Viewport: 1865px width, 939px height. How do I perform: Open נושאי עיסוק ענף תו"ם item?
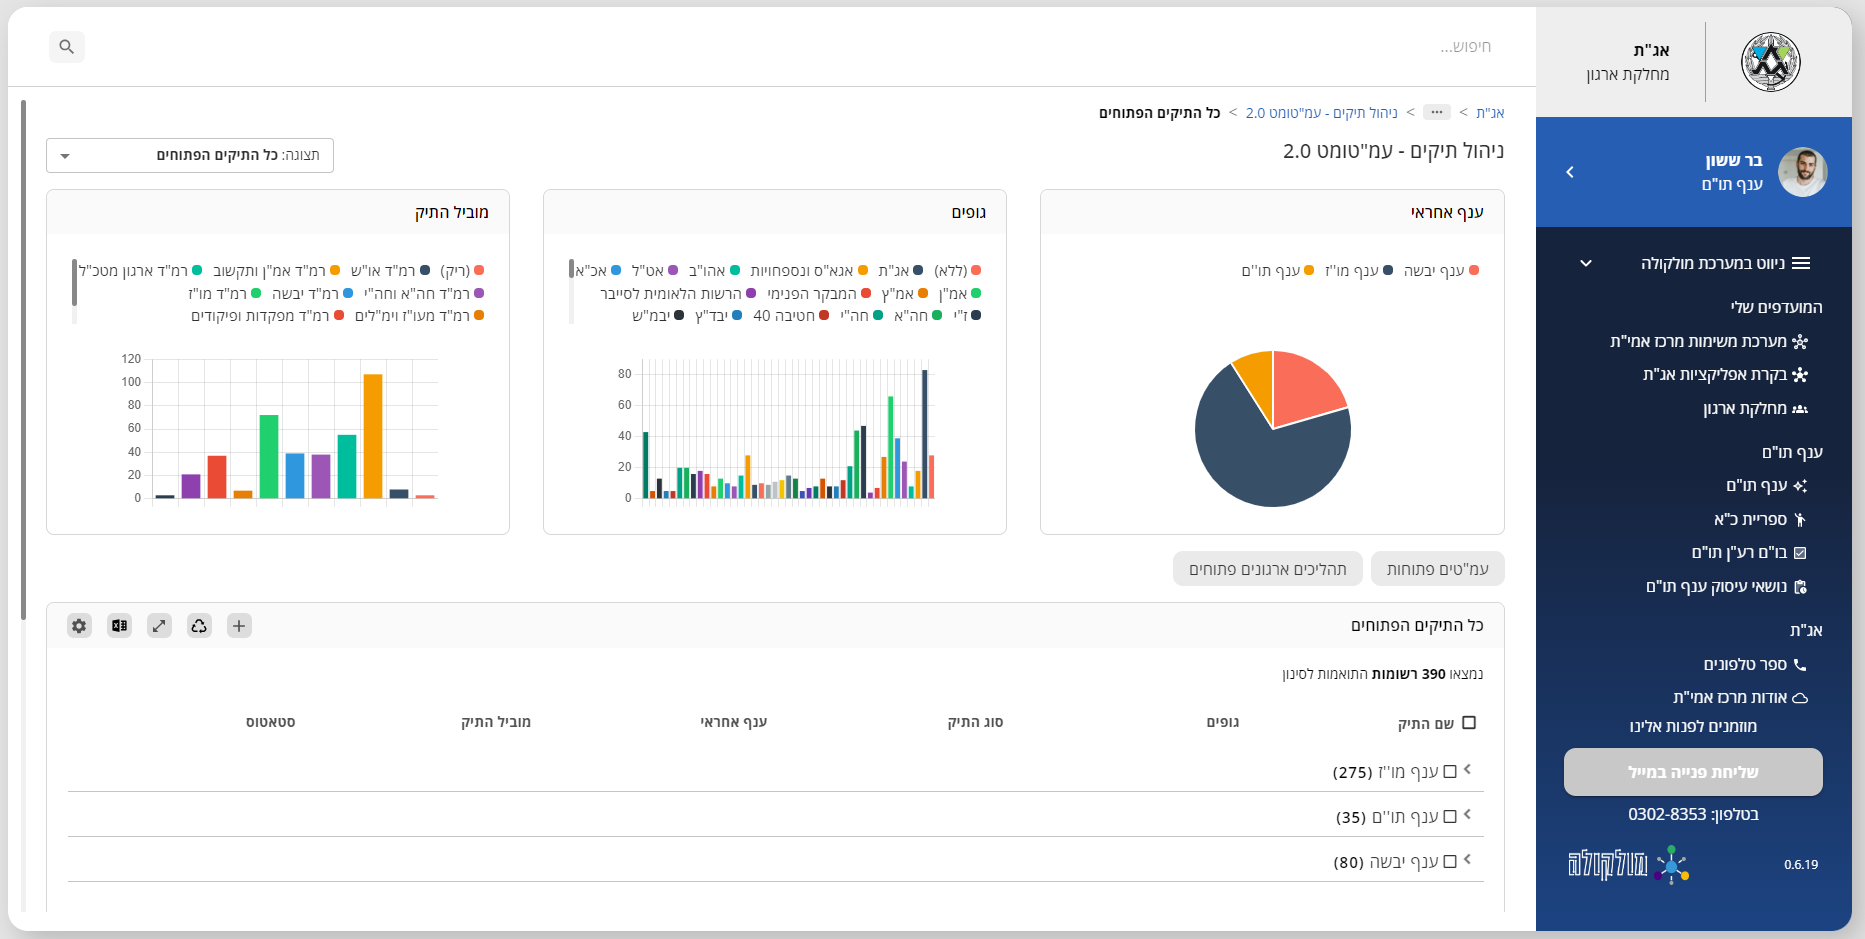click(1726, 586)
